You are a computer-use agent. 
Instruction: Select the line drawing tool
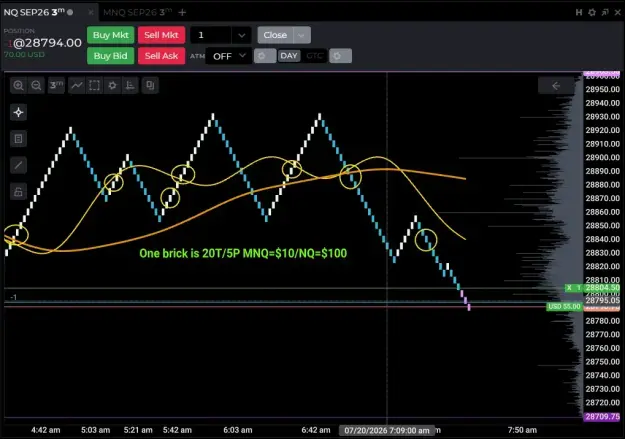pos(18,165)
